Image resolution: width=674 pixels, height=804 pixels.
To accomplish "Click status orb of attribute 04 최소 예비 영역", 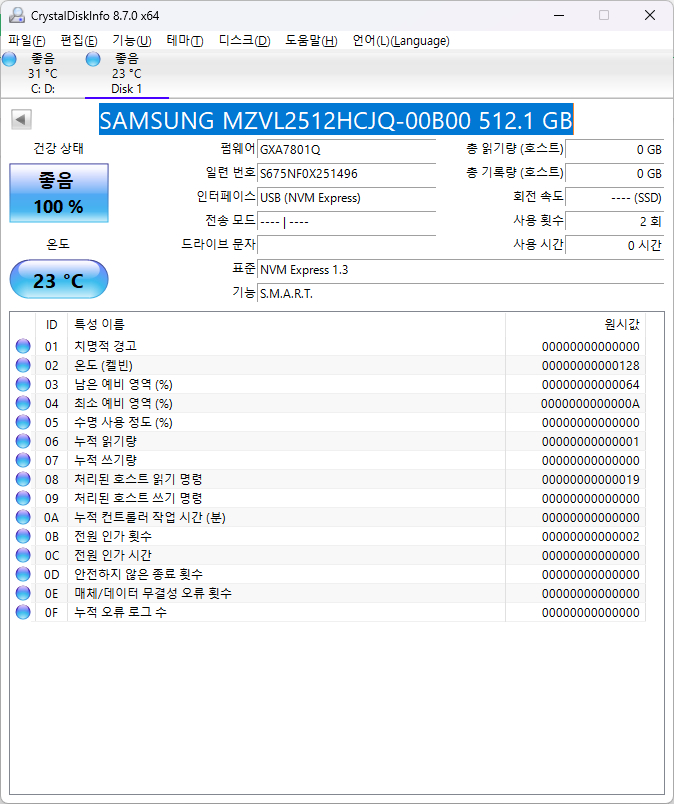I will tap(23, 403).
